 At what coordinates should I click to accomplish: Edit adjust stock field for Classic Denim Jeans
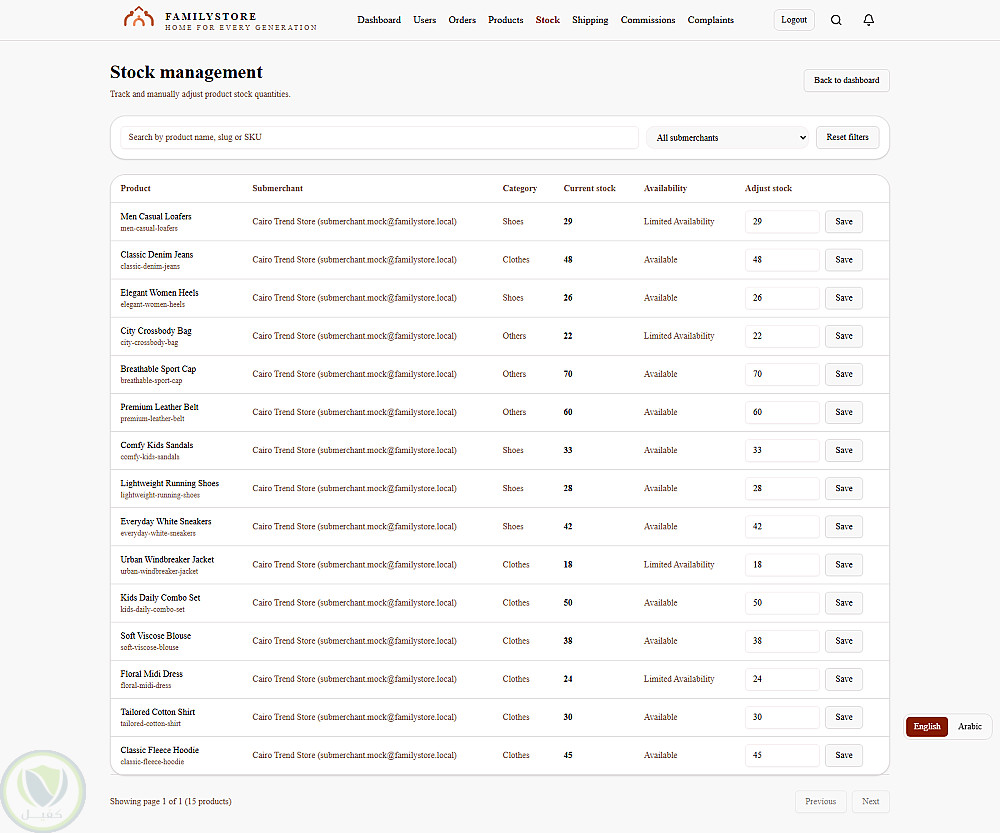pyautogui.click(x=782, y=260)
